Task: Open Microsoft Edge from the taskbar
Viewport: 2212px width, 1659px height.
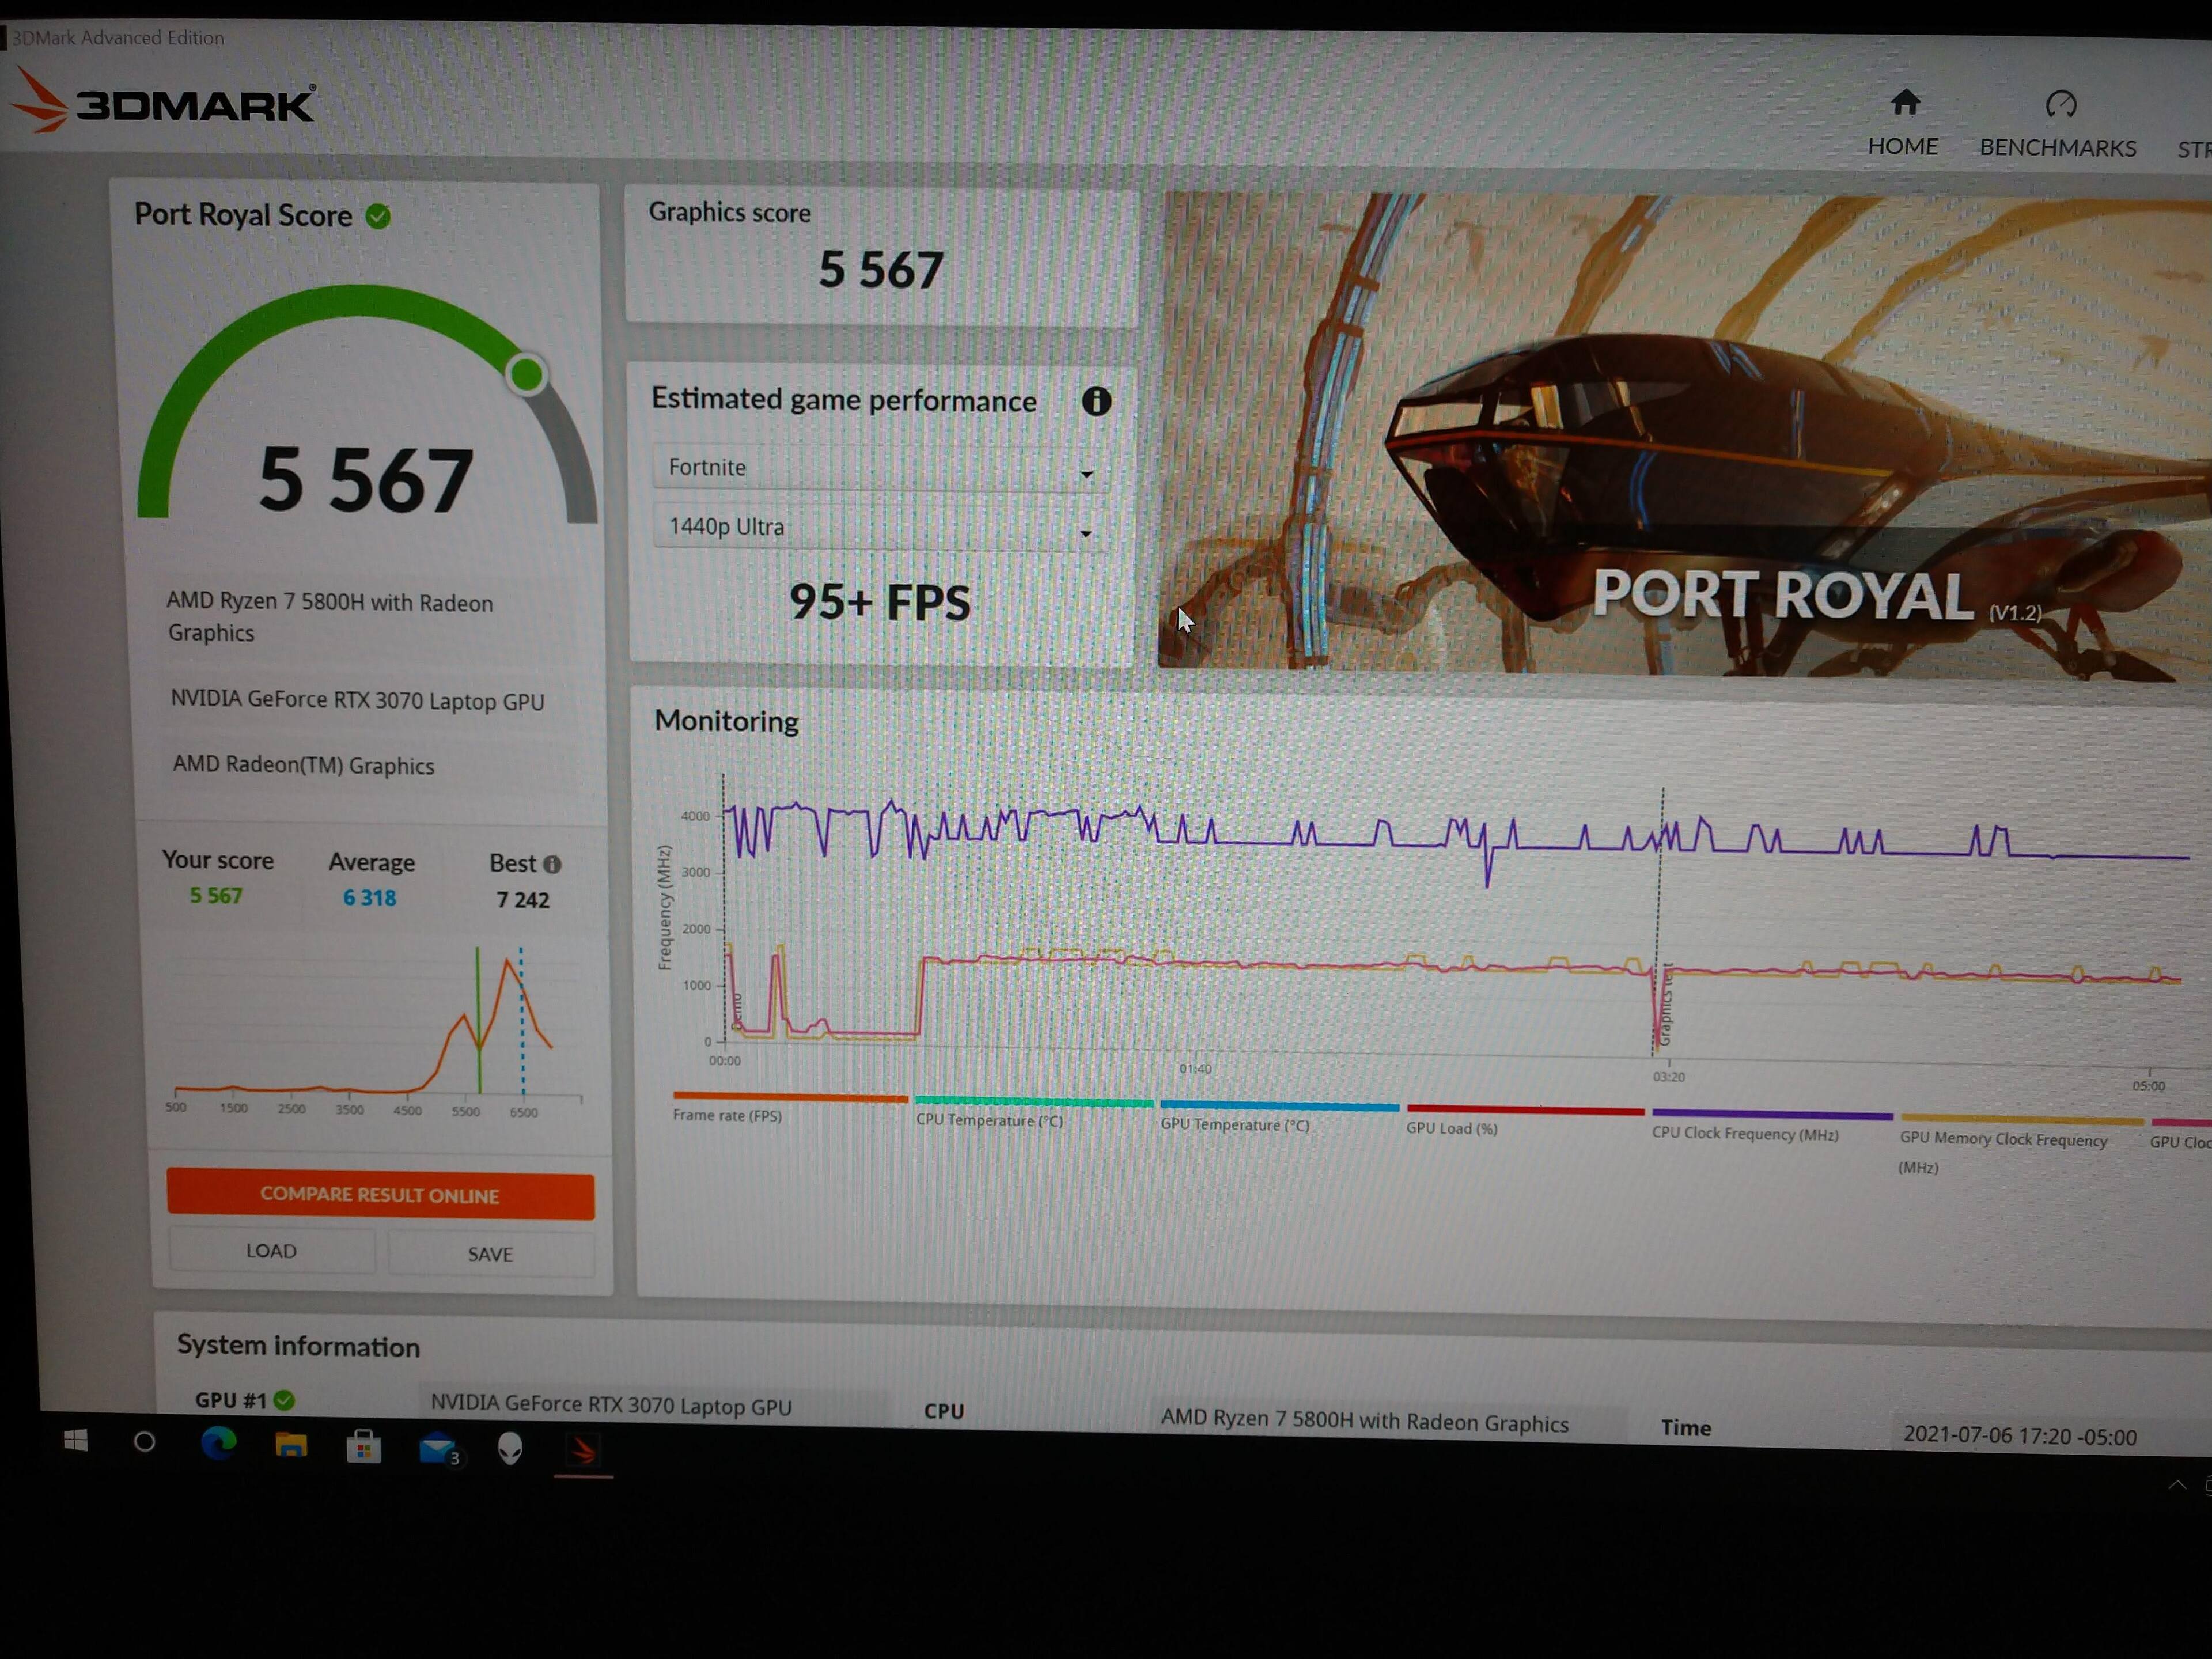Action: point(218,1443)
